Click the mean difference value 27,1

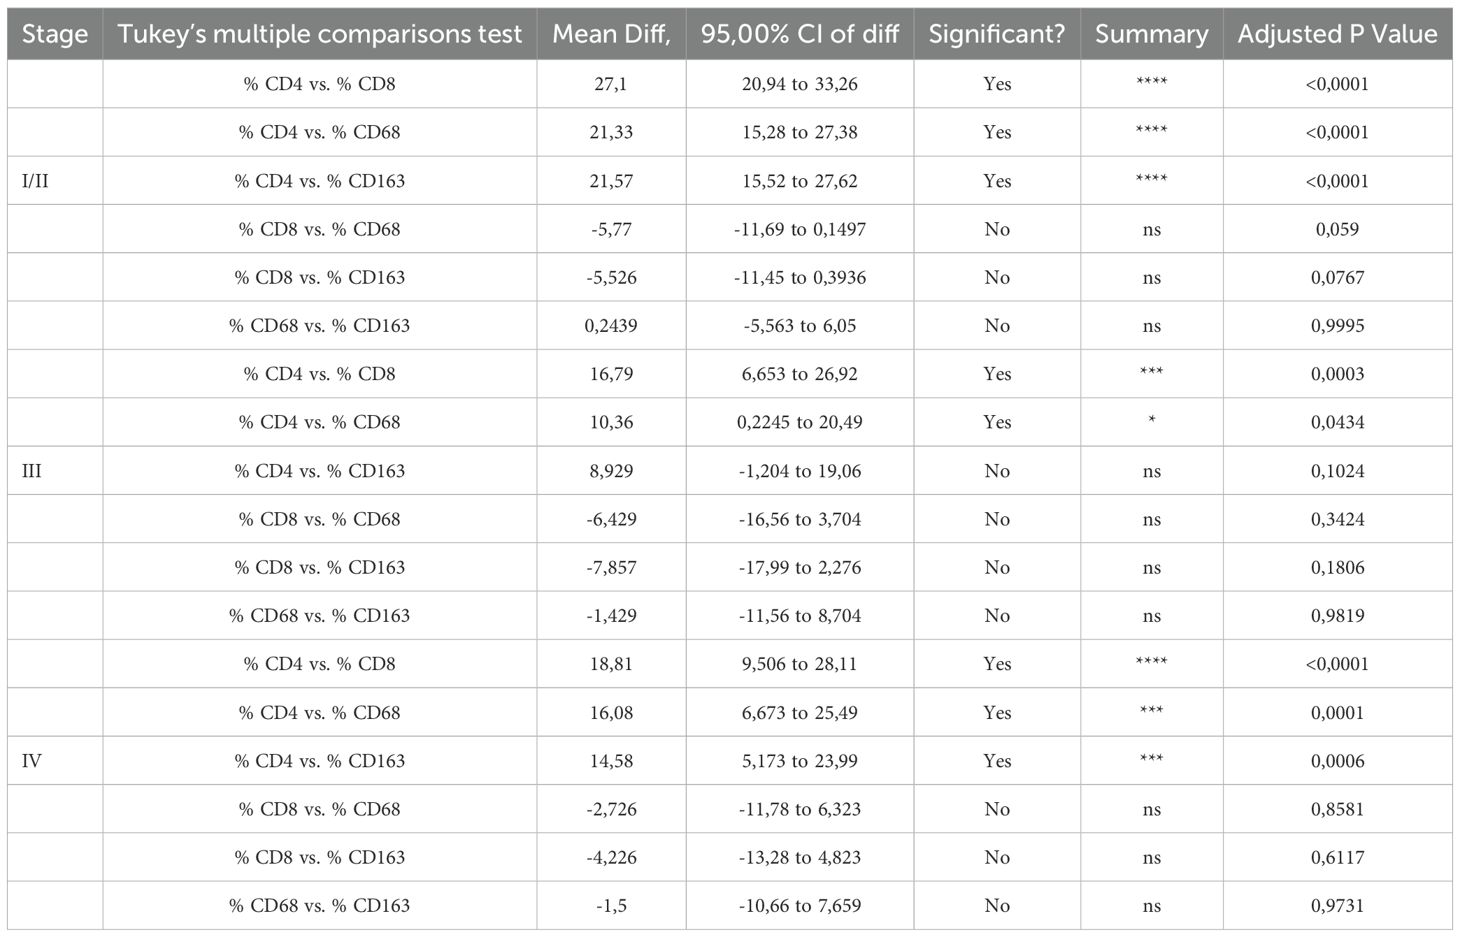(611, 84)
